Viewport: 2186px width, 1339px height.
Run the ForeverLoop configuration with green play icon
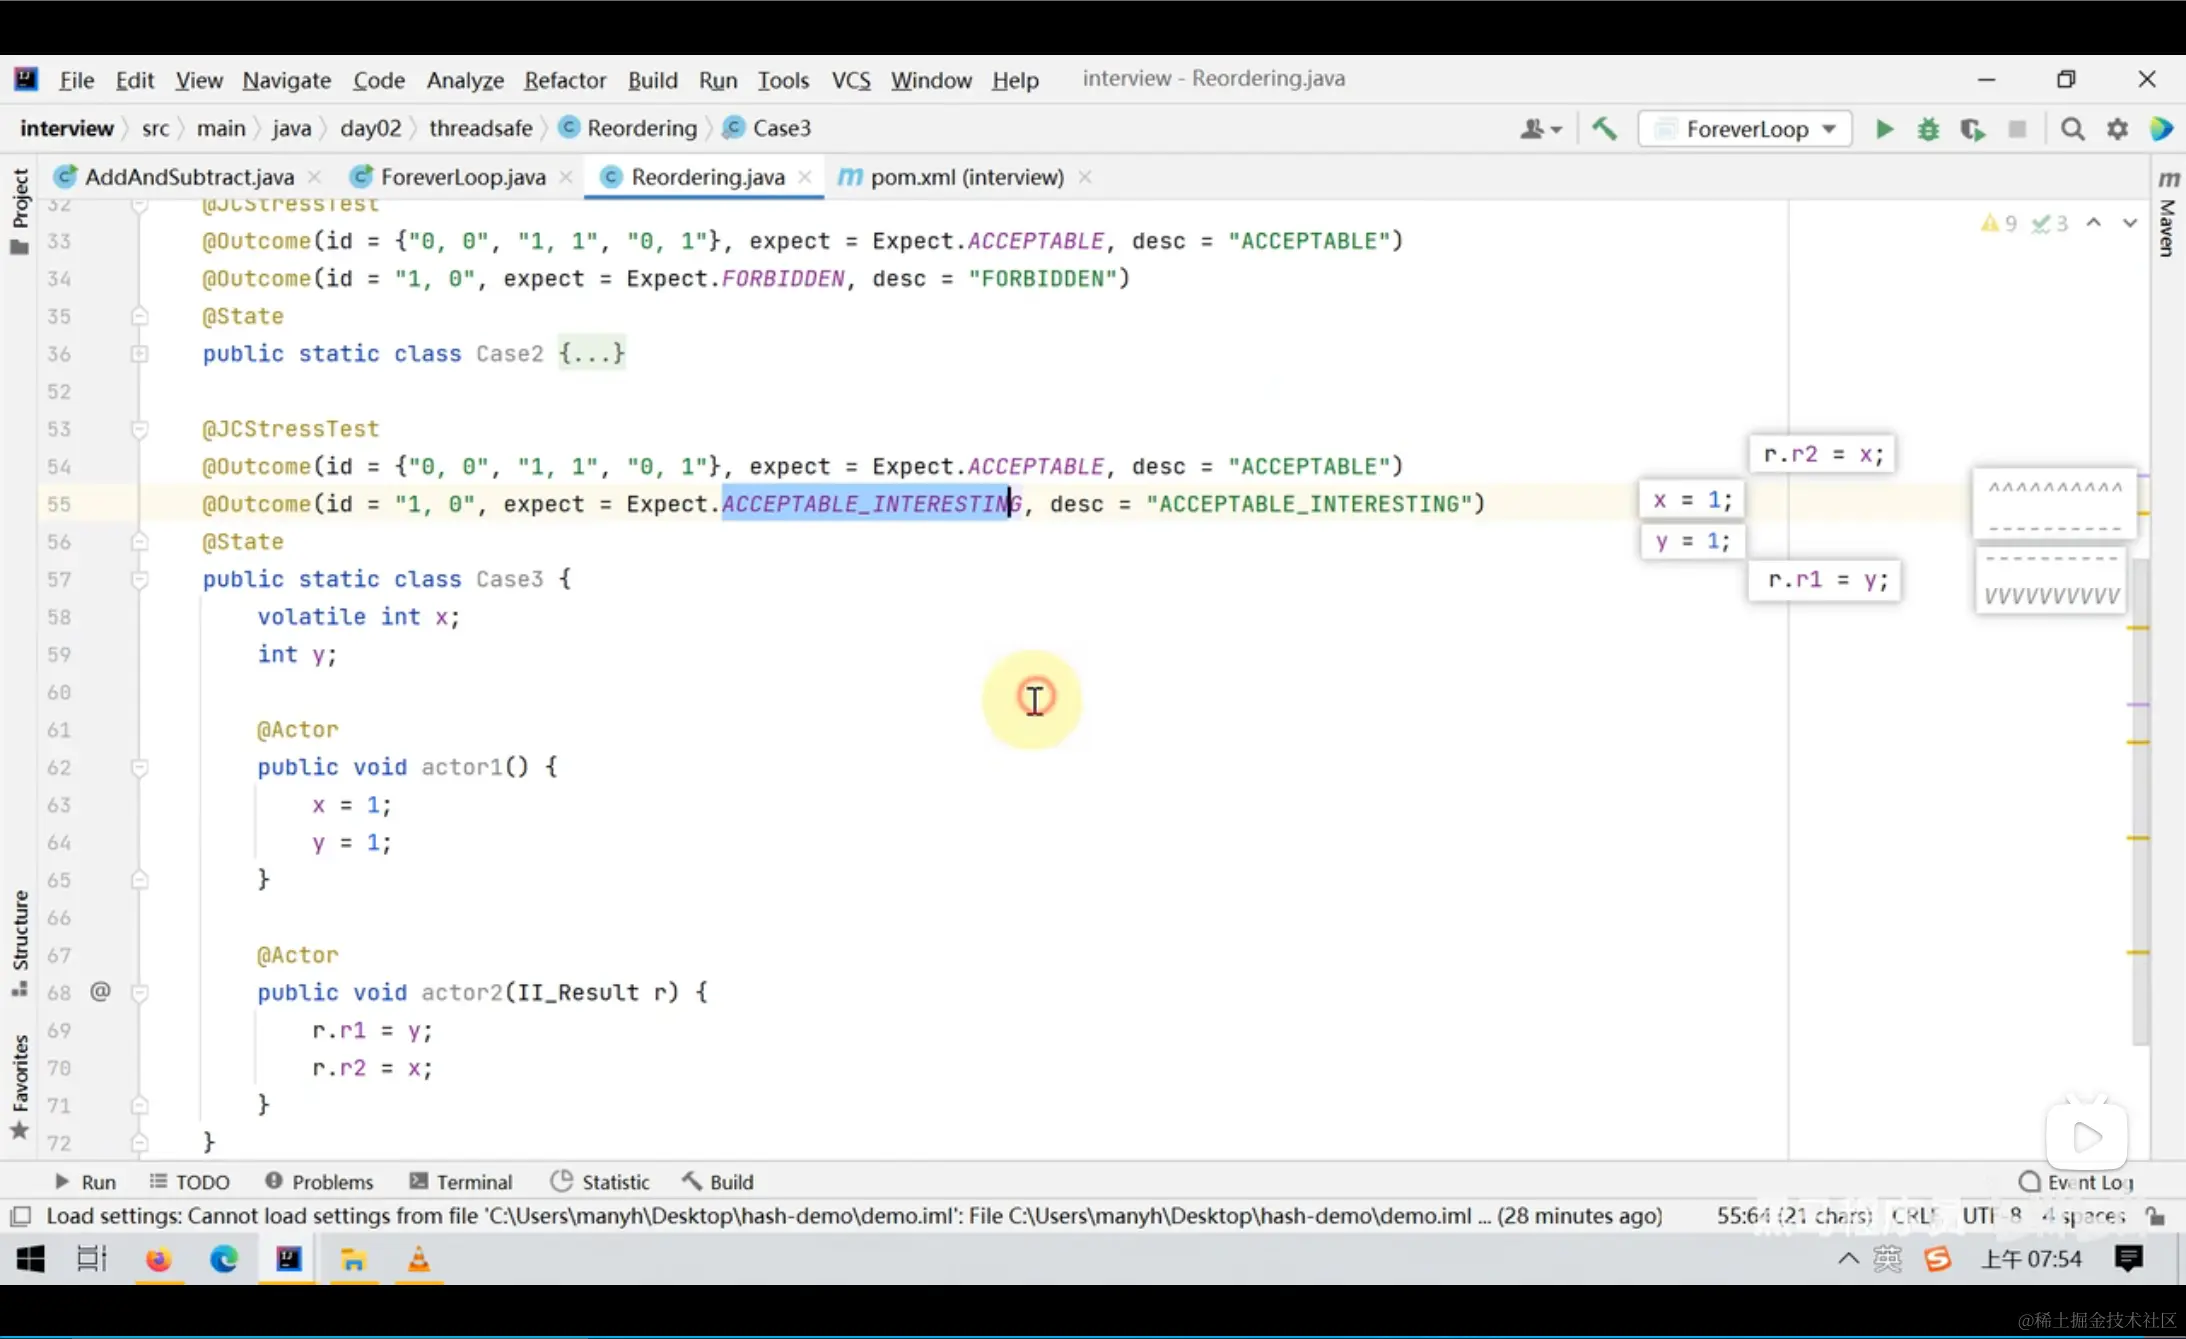[1884, 129]
